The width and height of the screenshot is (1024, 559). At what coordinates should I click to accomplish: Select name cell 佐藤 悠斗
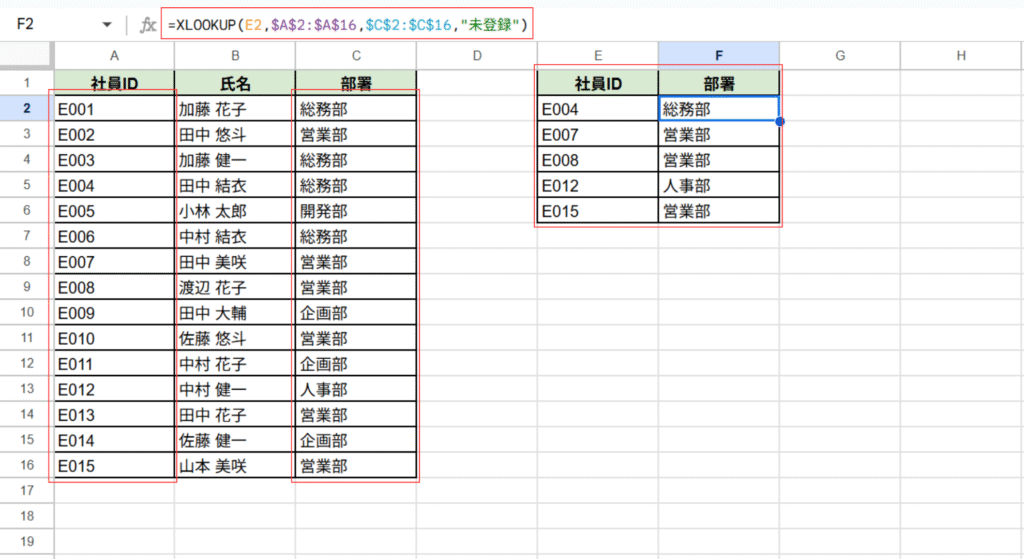tap(235, 338)
